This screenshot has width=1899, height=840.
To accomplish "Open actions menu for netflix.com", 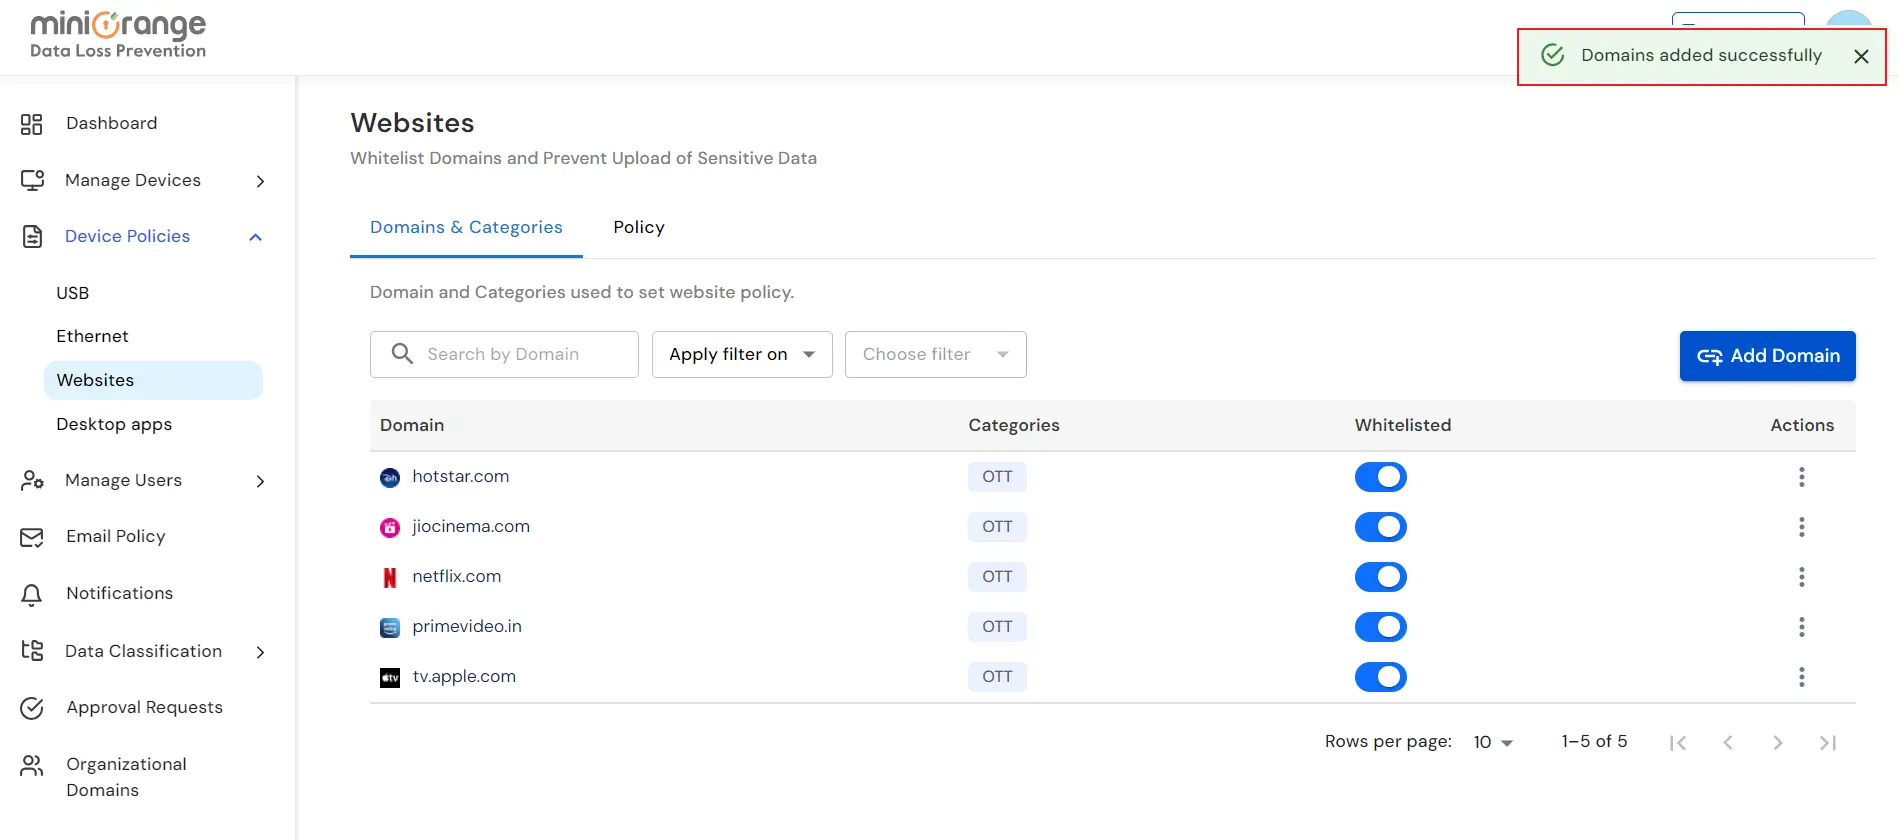I will 1802,577.
